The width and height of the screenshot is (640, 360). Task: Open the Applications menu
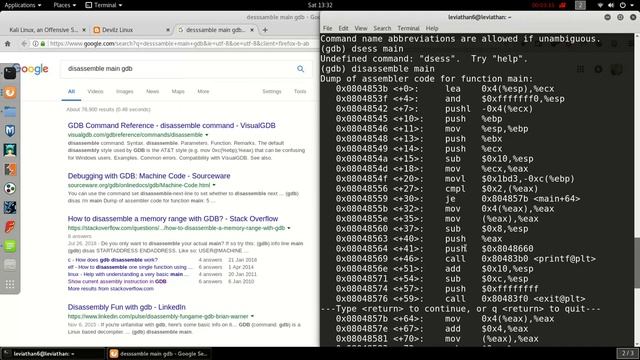[22, 5]
